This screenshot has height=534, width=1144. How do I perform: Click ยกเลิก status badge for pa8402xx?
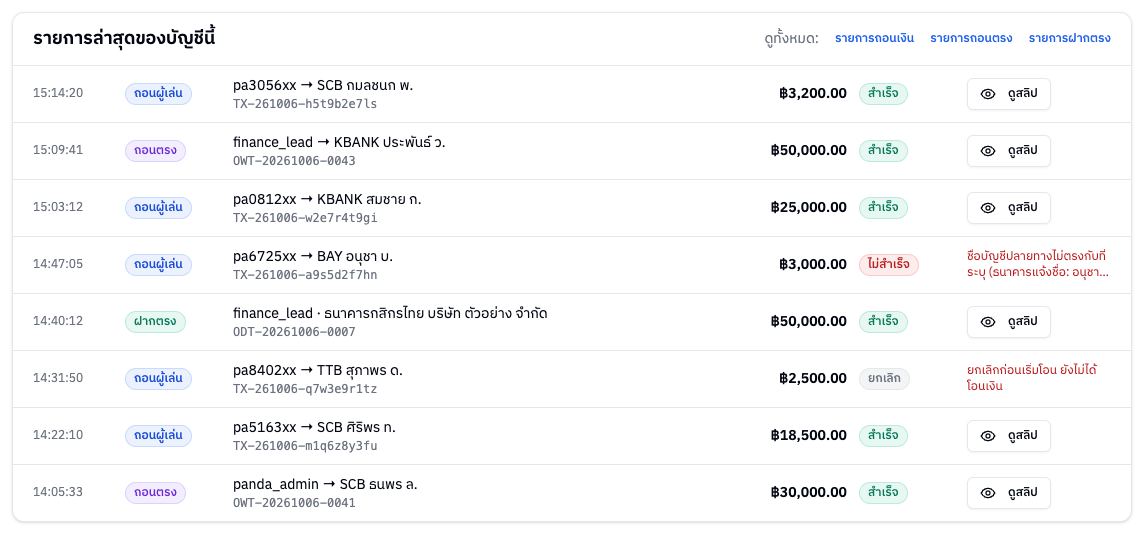[884, 379]
